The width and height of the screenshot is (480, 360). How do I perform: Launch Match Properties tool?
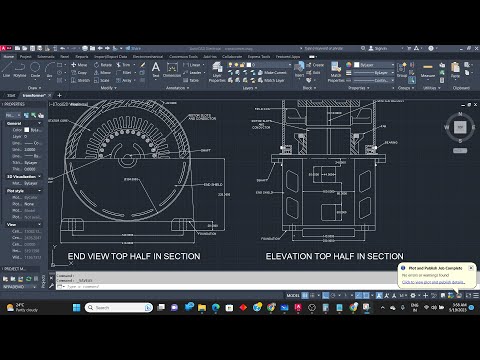coord(336,72)
